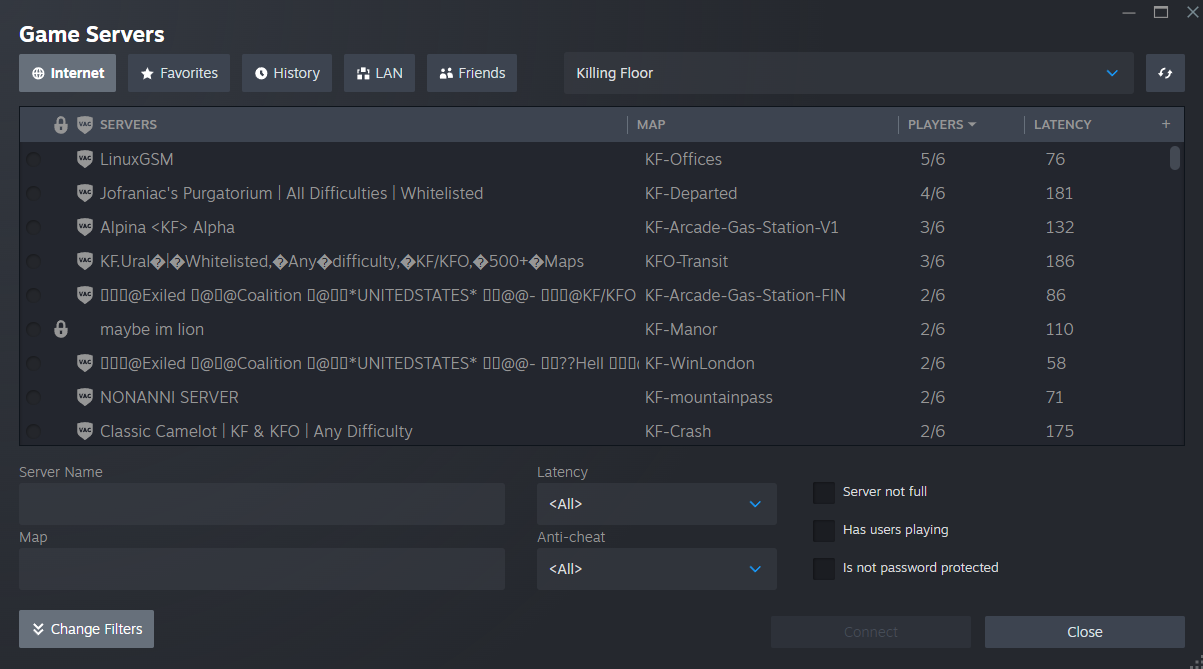This screenshot has width=1203, height=669.
Task: Select the NONANNI SERVER name
Action: [169, 397]
